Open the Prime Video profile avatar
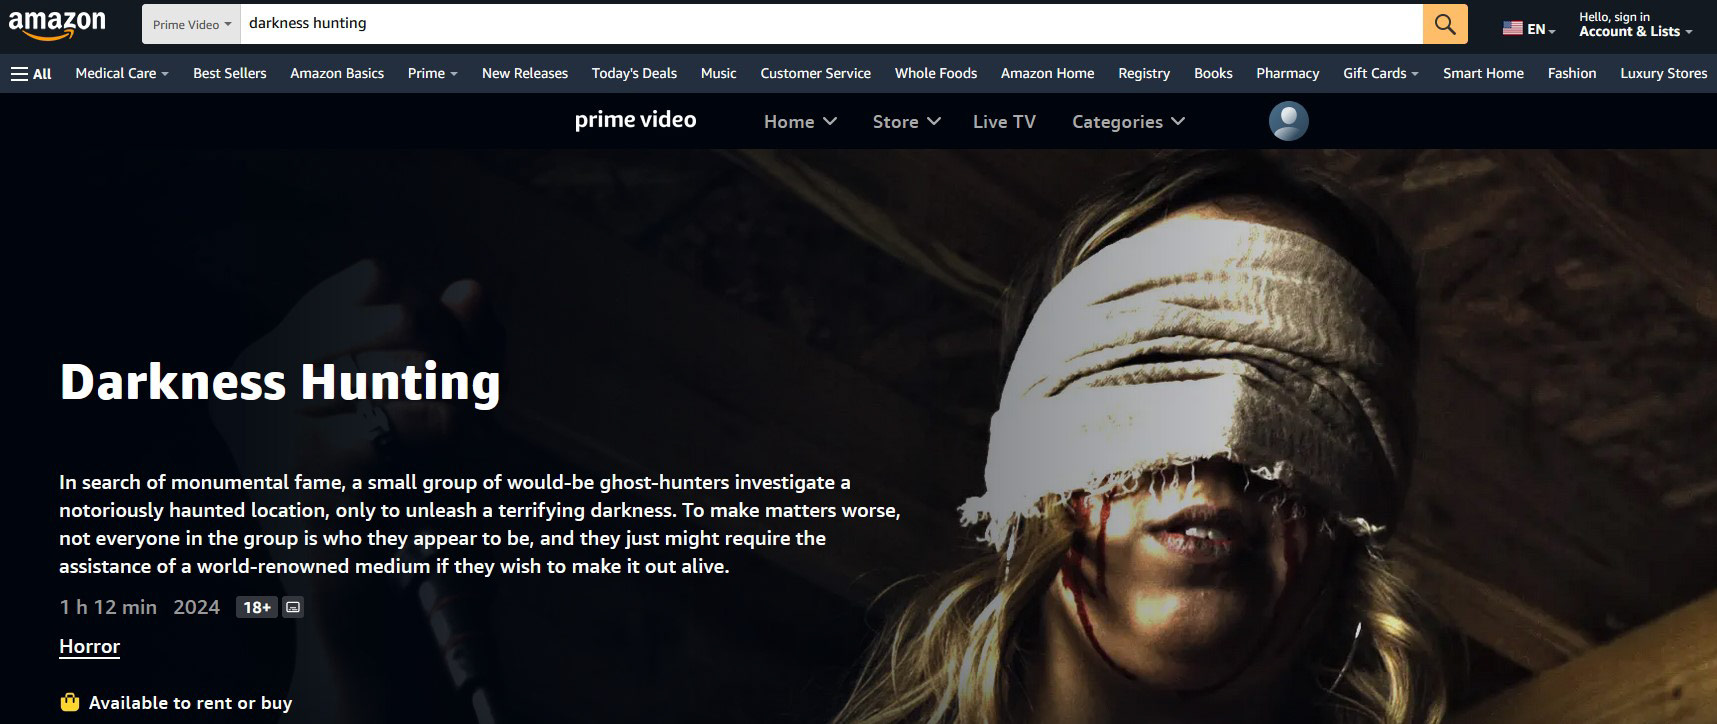The image size is (1717, 724). (x=1288, y=121)
